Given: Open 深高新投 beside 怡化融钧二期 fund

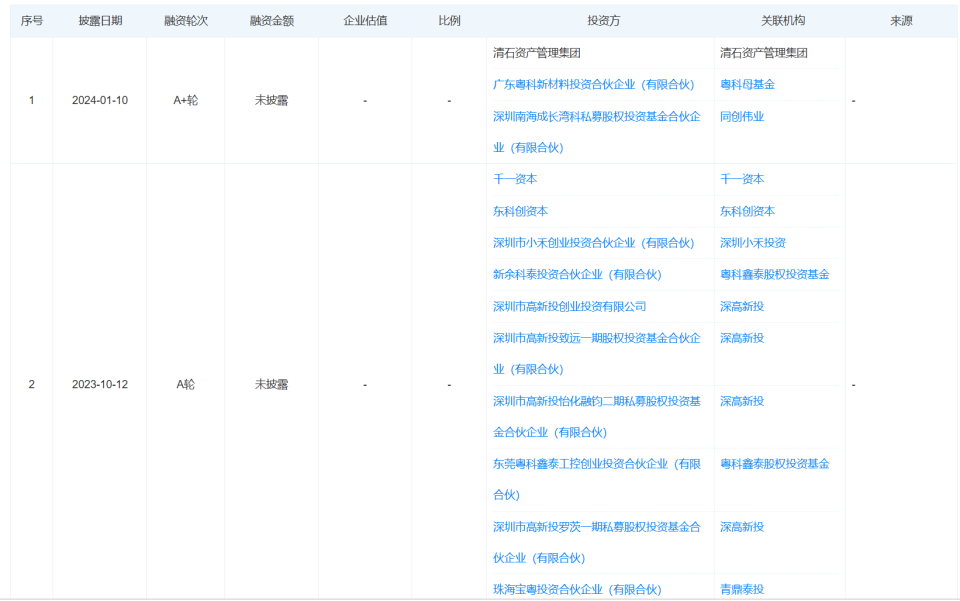Looking at the screenshot, I should pos(741,401).
